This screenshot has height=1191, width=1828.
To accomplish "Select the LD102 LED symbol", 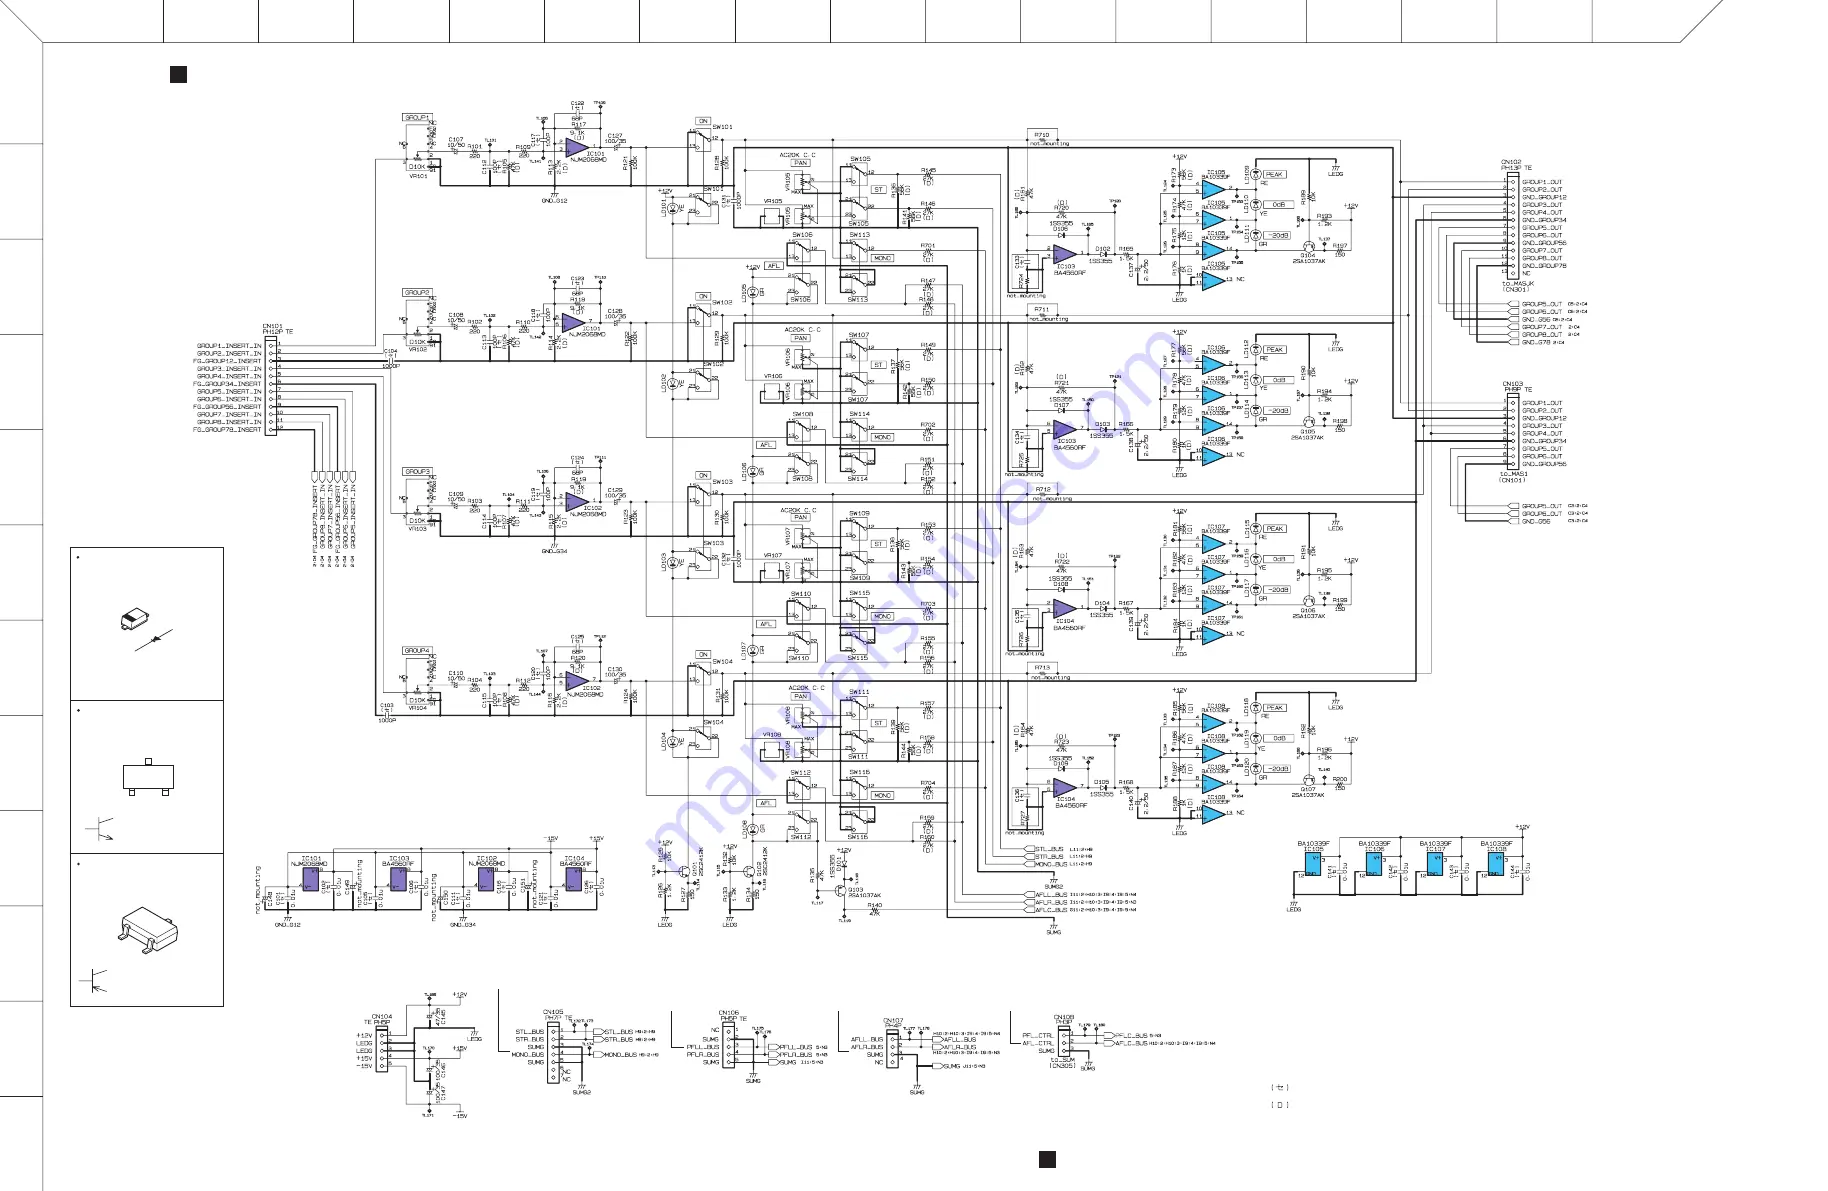I will [672, 383].
